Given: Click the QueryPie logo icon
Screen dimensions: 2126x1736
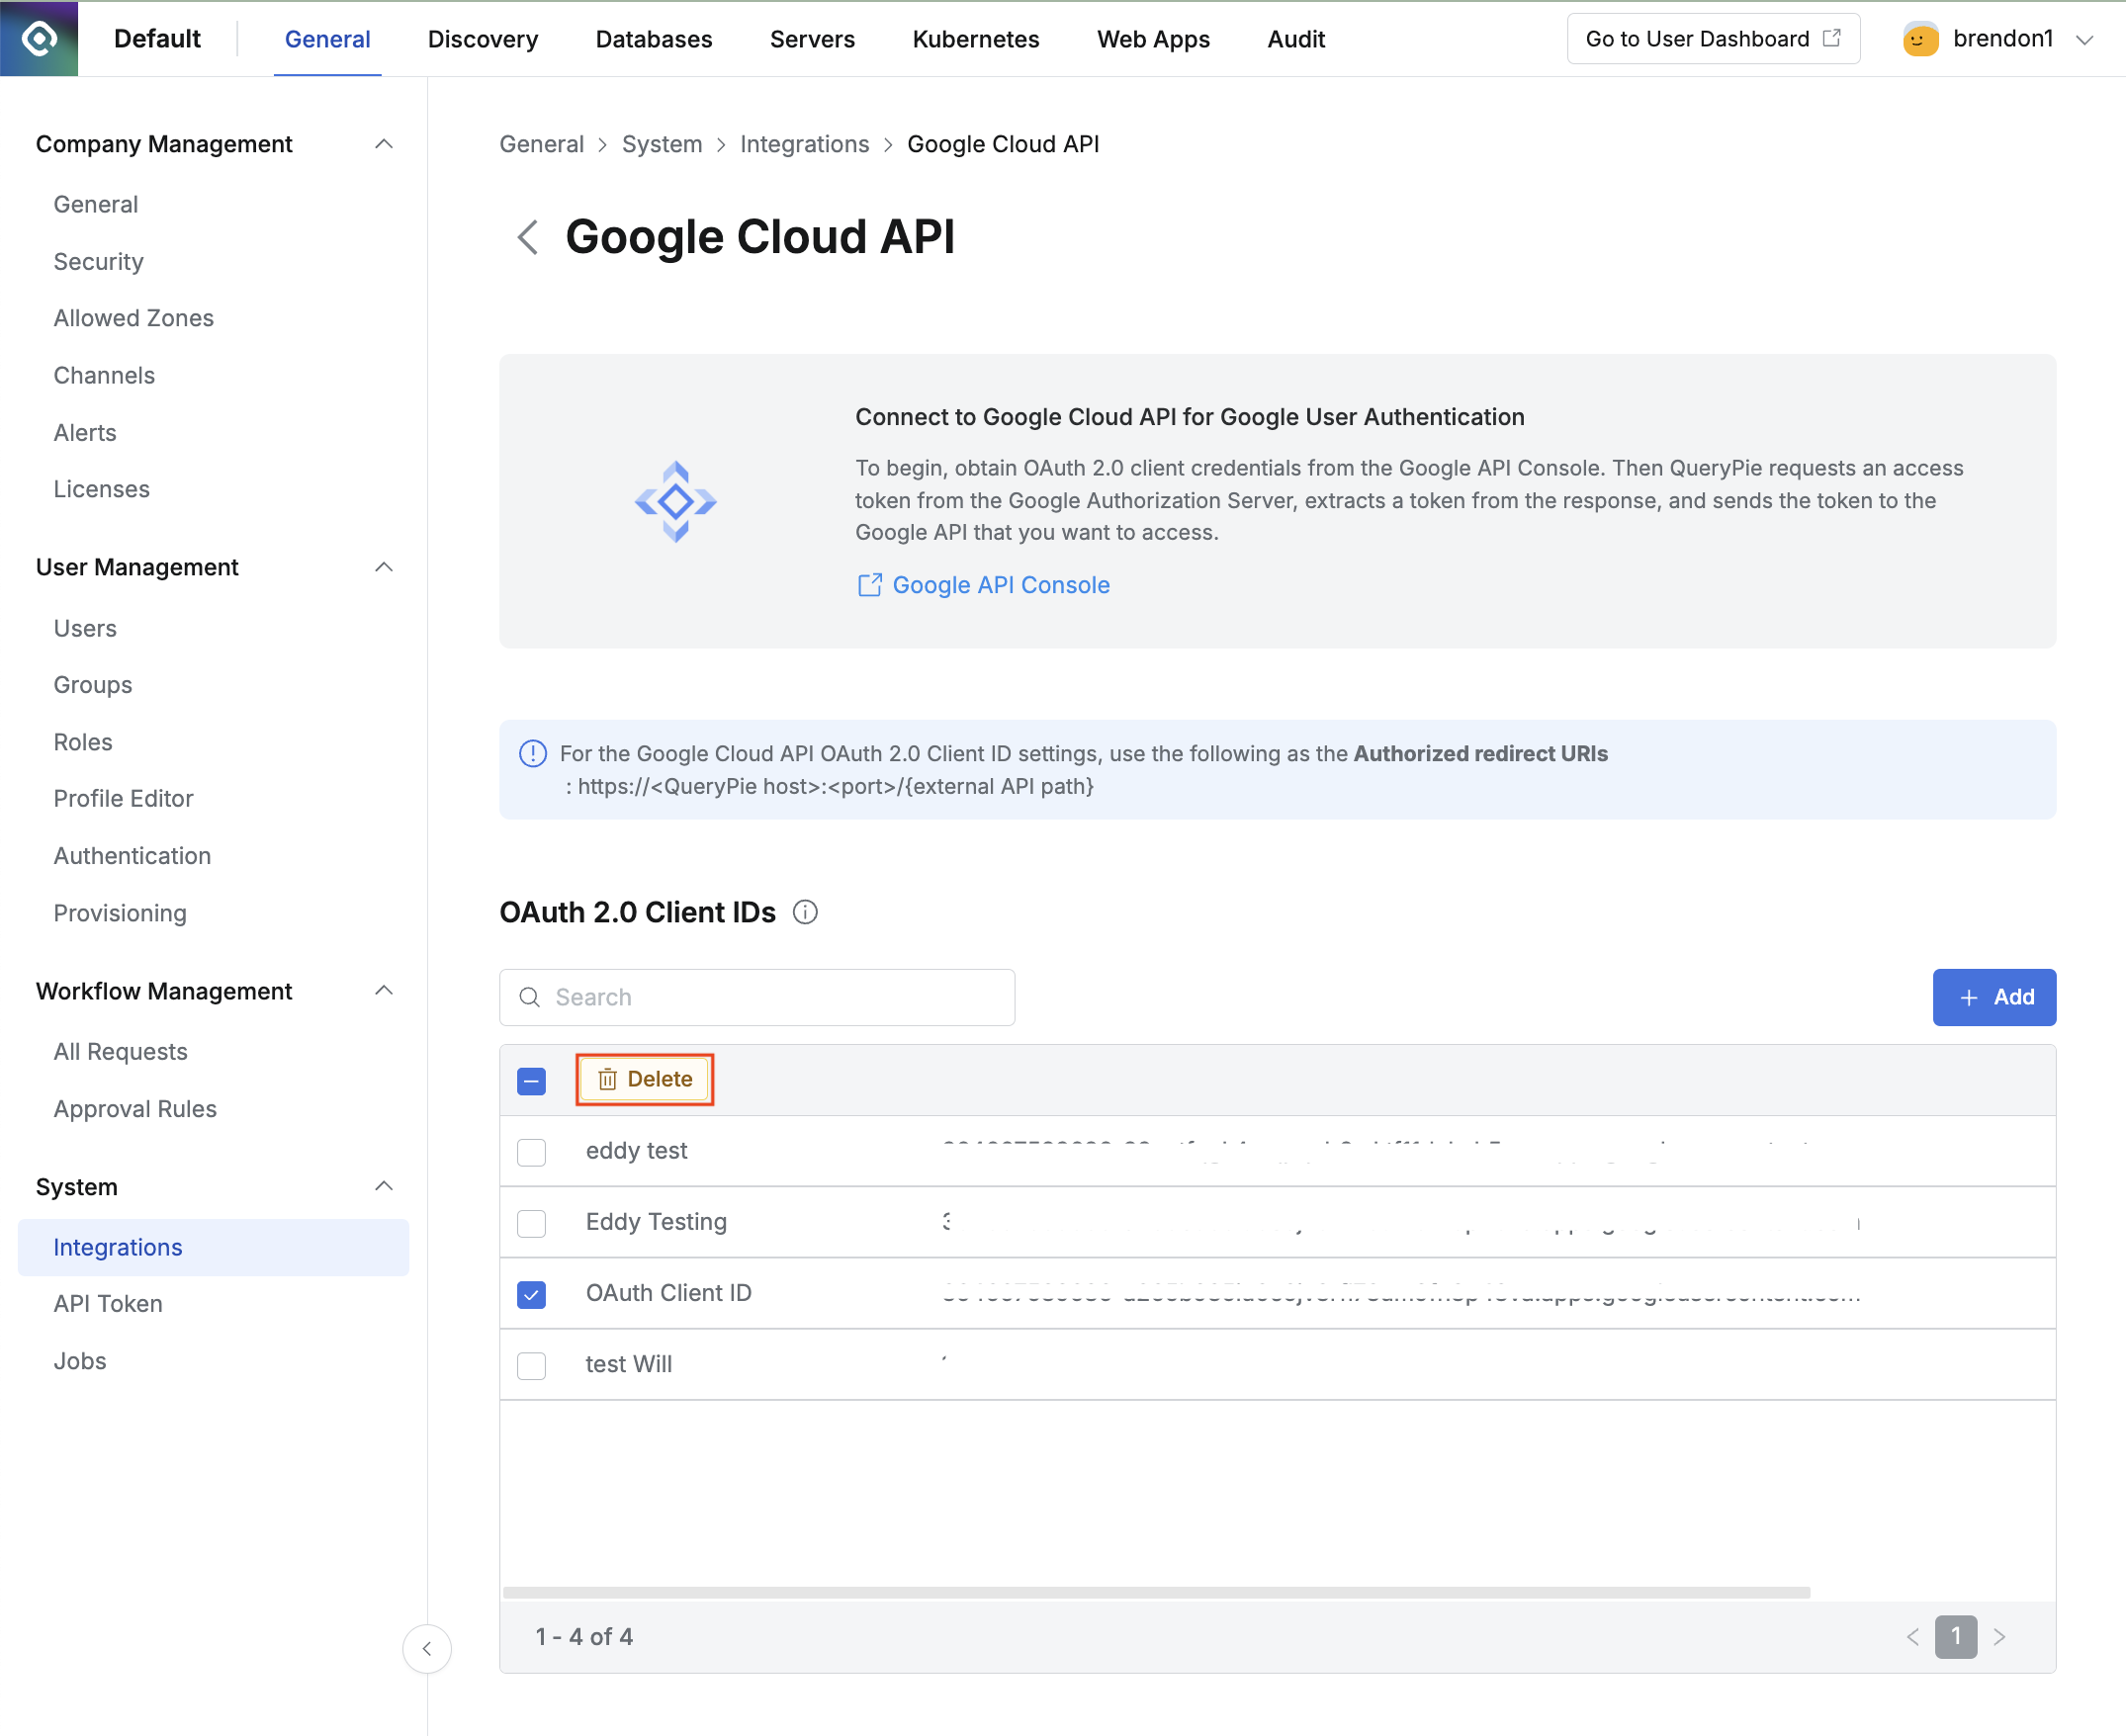Looking at the screenshot, I should [x=39, y=38].
